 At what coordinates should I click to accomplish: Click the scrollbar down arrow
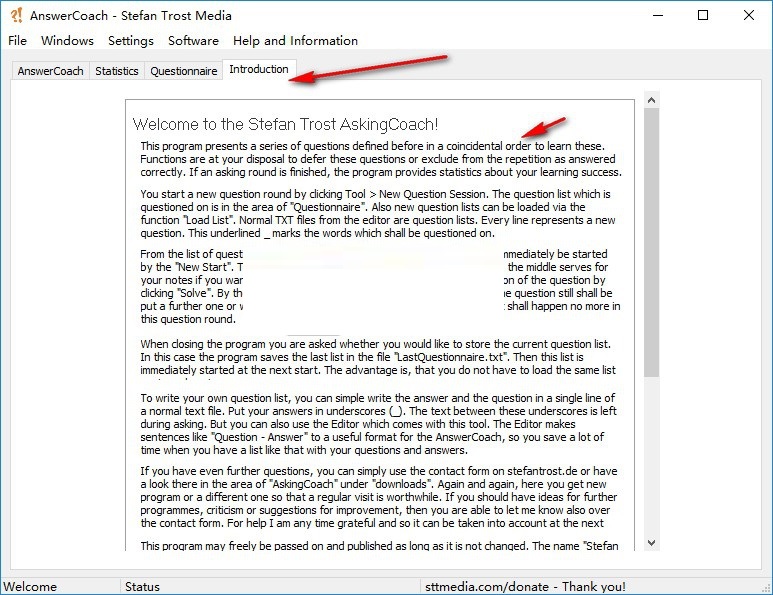pos(651,543)
